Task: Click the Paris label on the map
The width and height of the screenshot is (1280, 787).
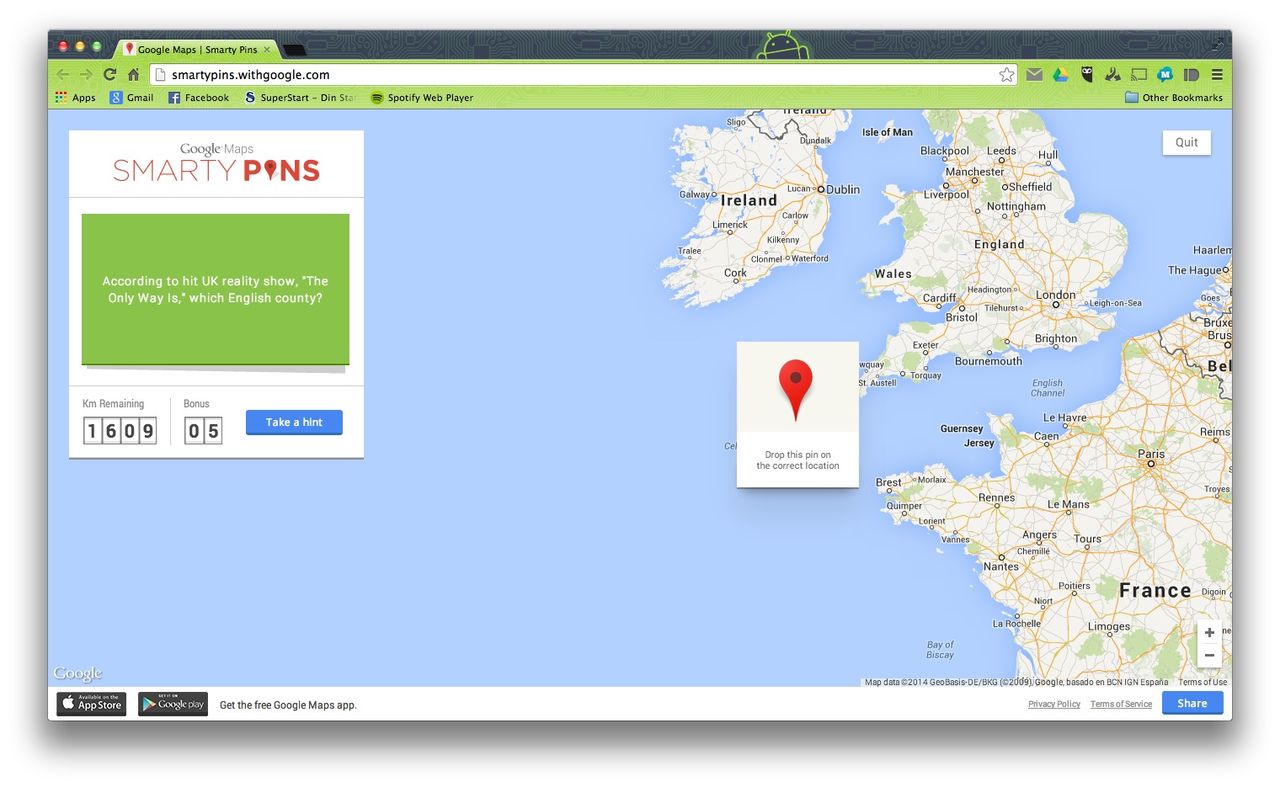Action: (1151, 454)
